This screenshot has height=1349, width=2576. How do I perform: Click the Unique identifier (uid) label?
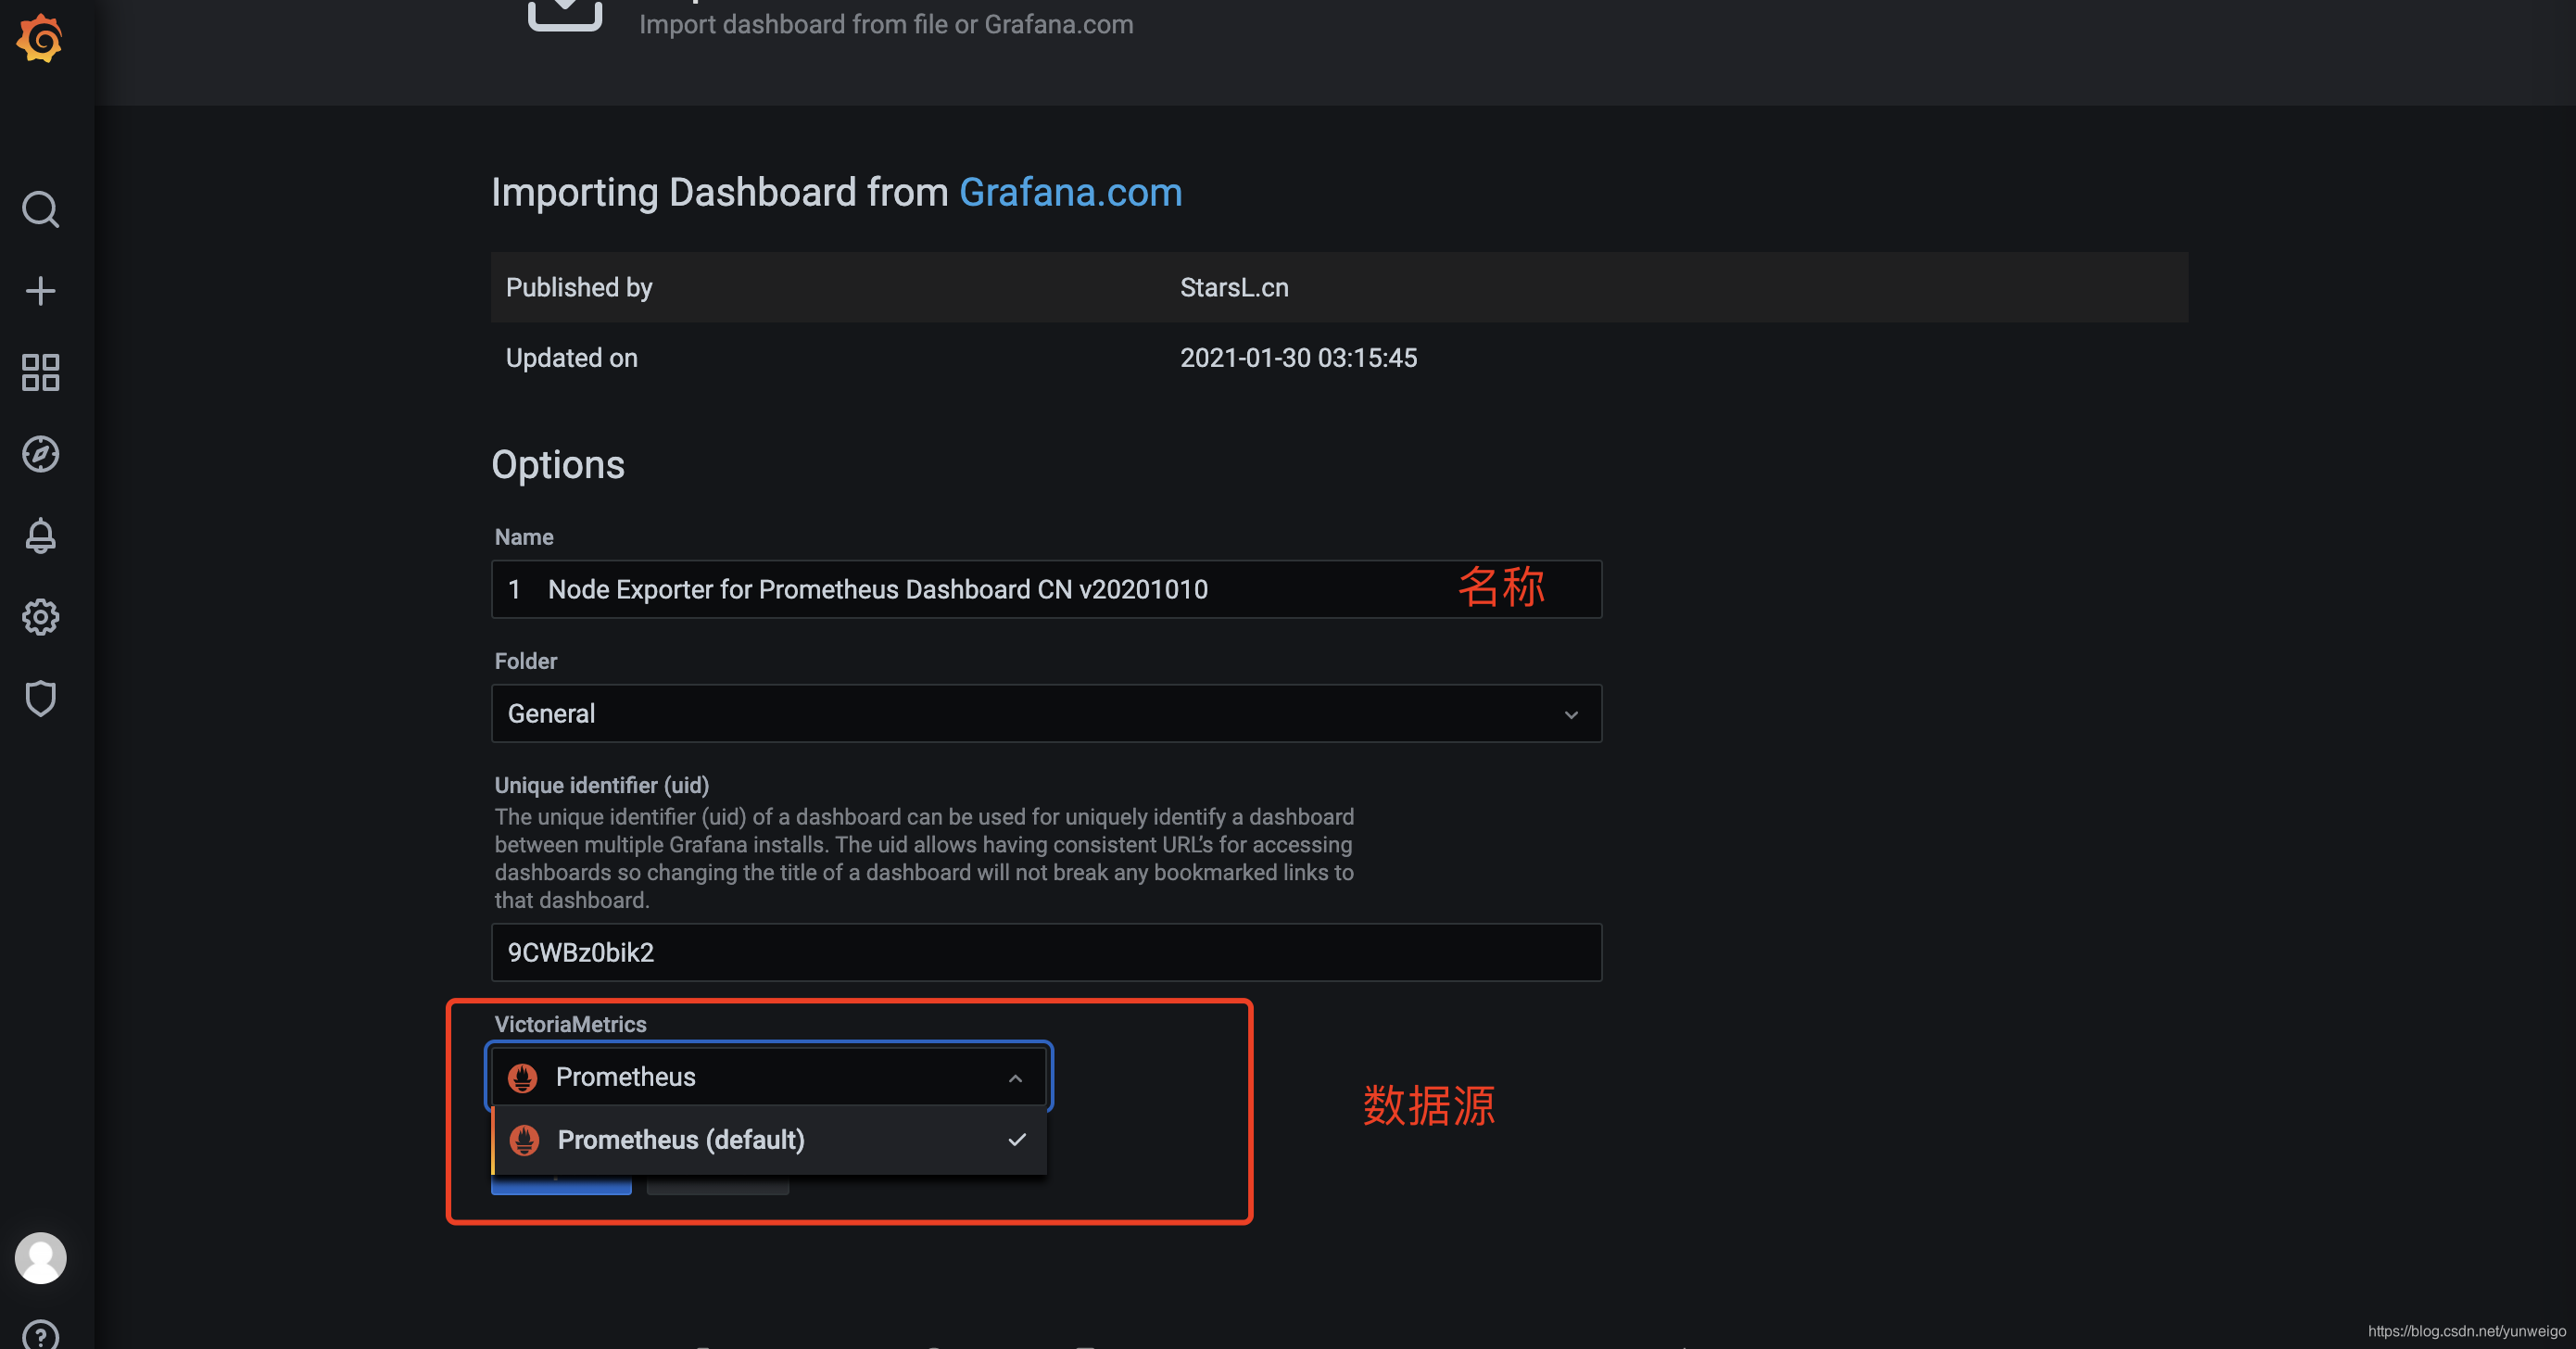click(x=602, y=785)
